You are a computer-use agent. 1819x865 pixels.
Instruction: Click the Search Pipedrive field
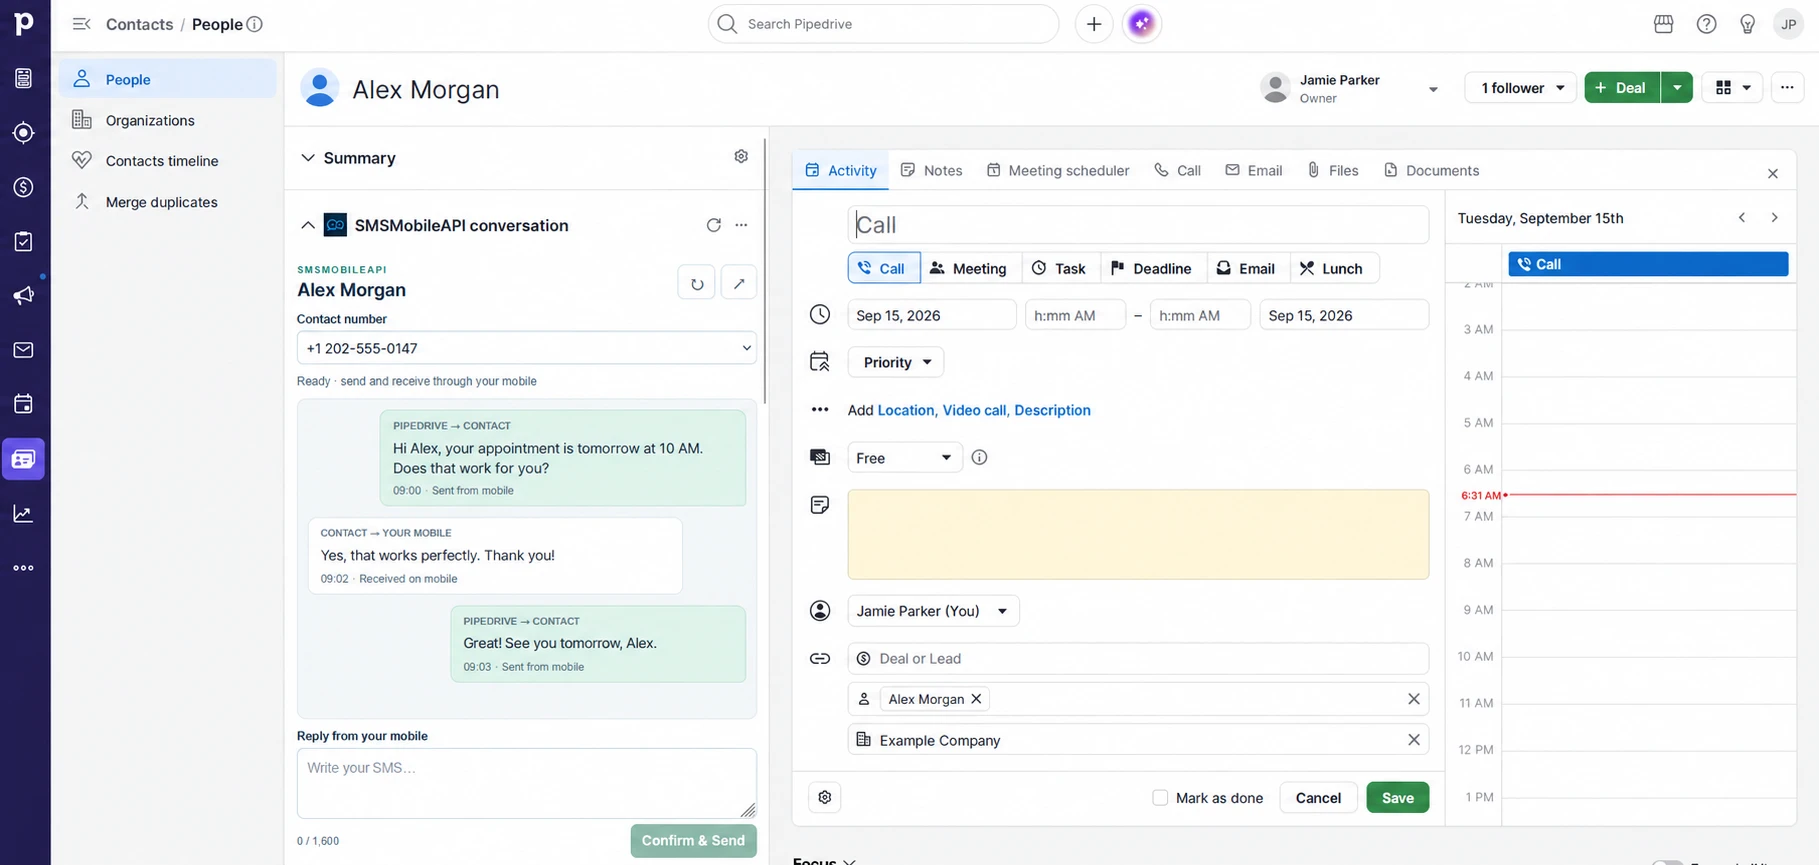click(883, 24)
